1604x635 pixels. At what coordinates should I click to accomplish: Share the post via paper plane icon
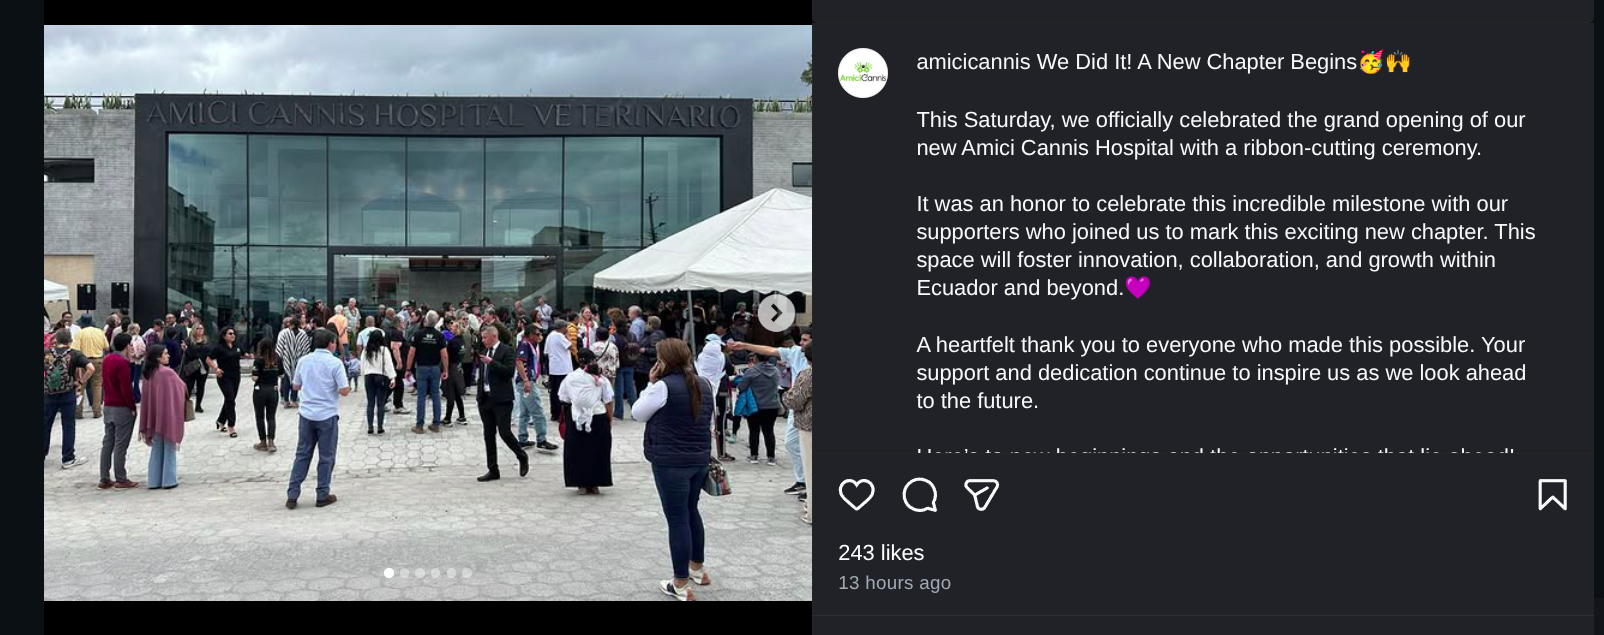tap(981, 495)
